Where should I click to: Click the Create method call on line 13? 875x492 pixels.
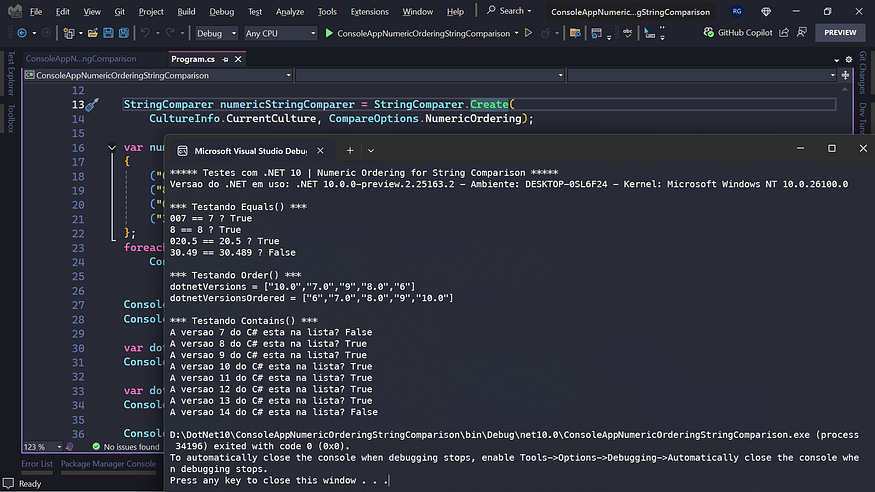pyautogui.click(x=489, y=104)
